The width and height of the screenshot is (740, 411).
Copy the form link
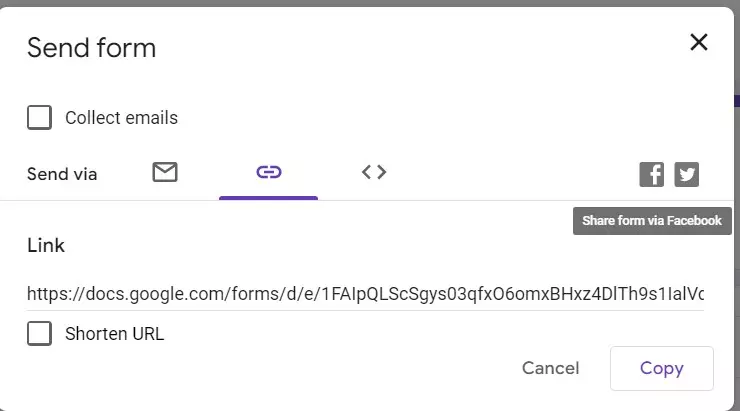[x=662, y=368]
